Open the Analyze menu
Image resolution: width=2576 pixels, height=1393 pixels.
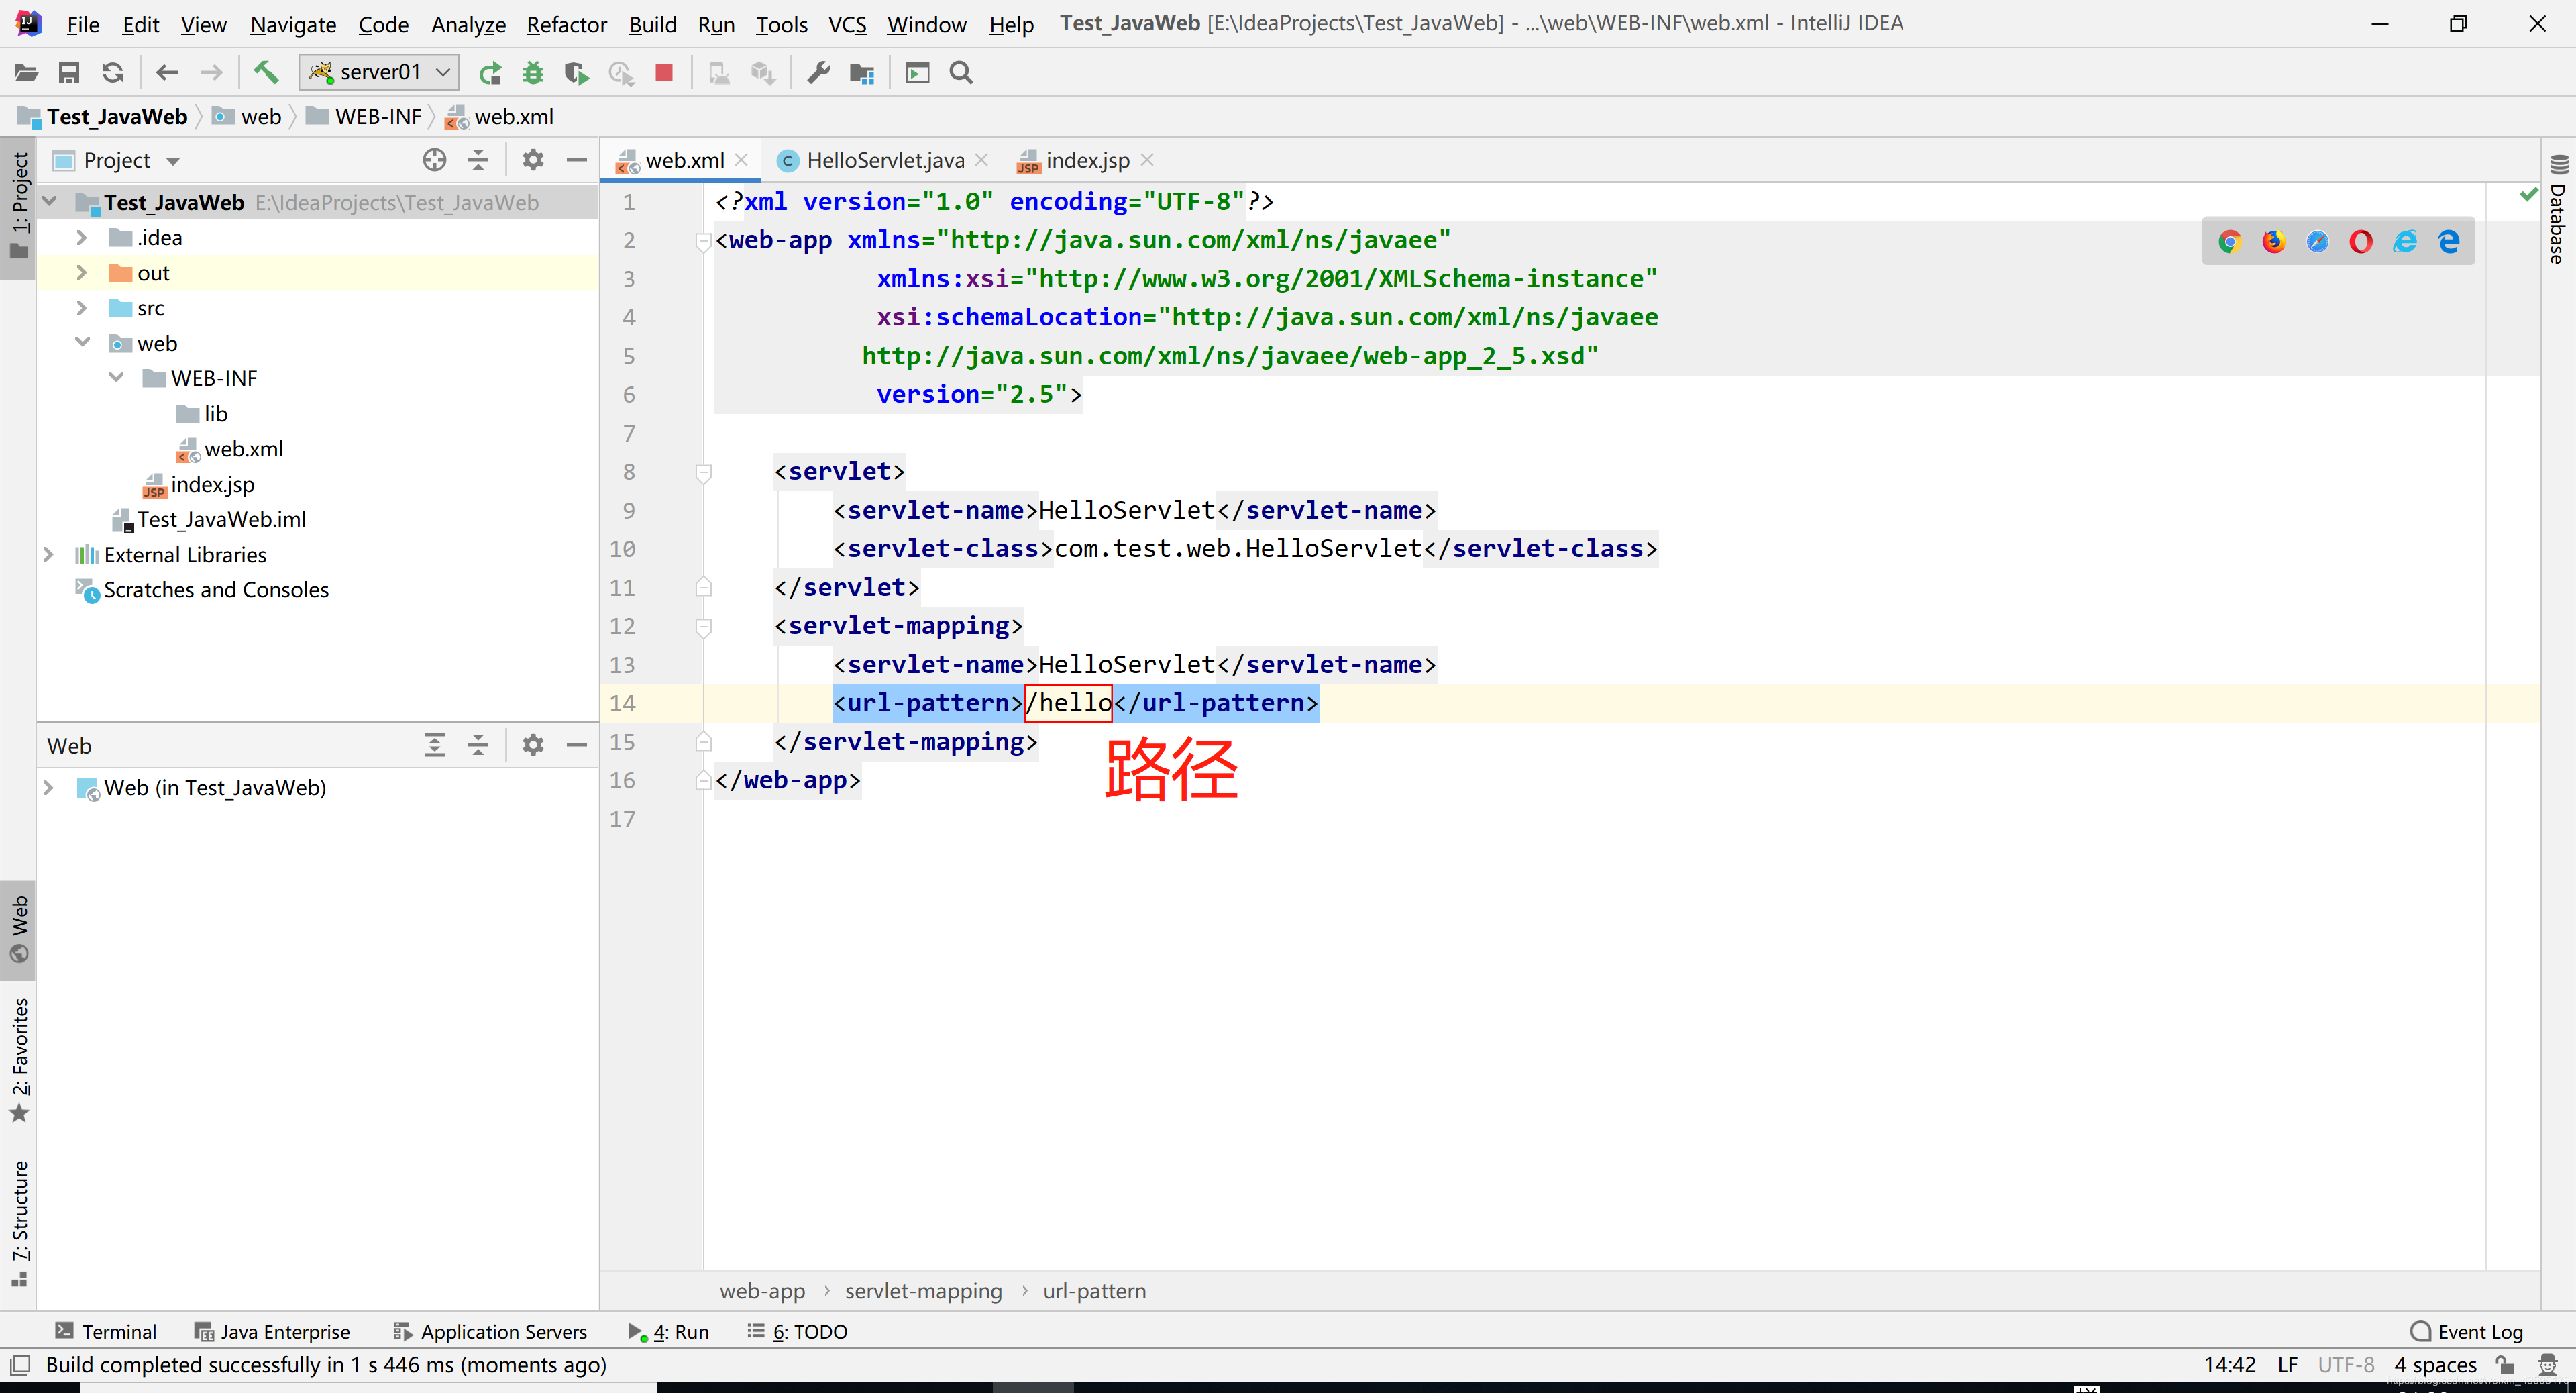[x=468, y=24]
